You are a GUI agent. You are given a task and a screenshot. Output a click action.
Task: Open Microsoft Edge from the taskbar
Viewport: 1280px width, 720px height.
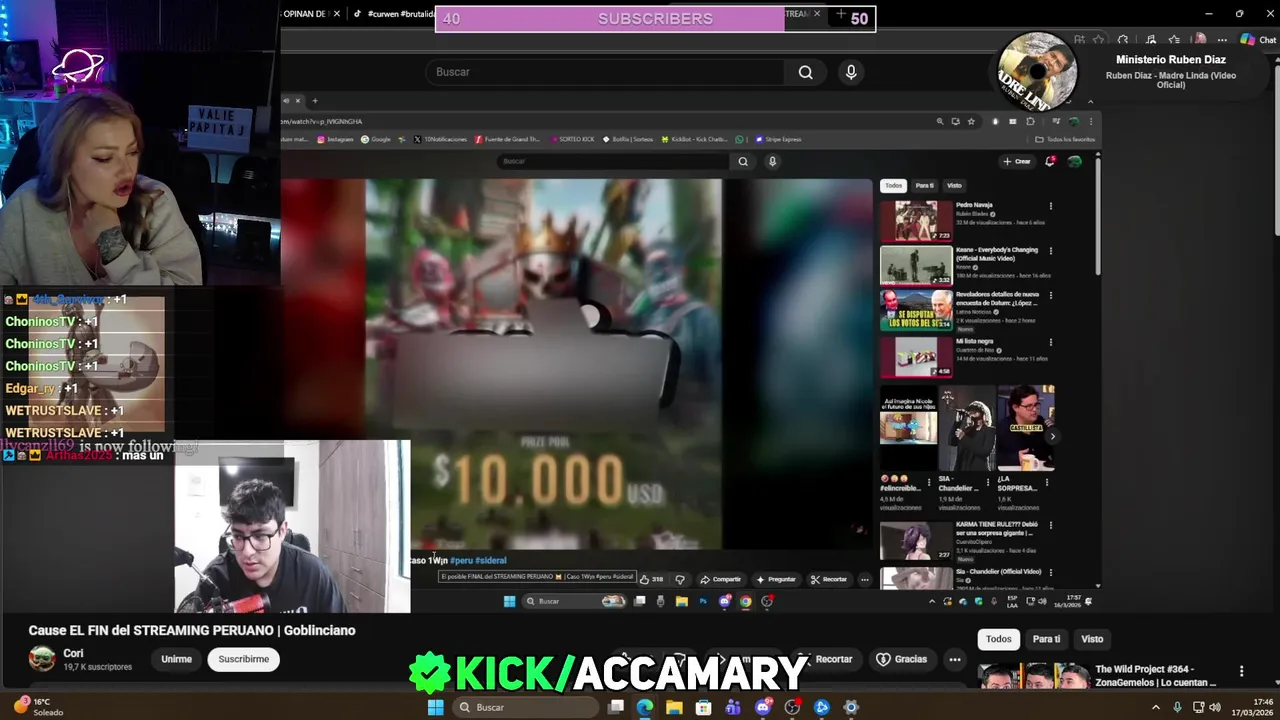click(x=645, y=707)
